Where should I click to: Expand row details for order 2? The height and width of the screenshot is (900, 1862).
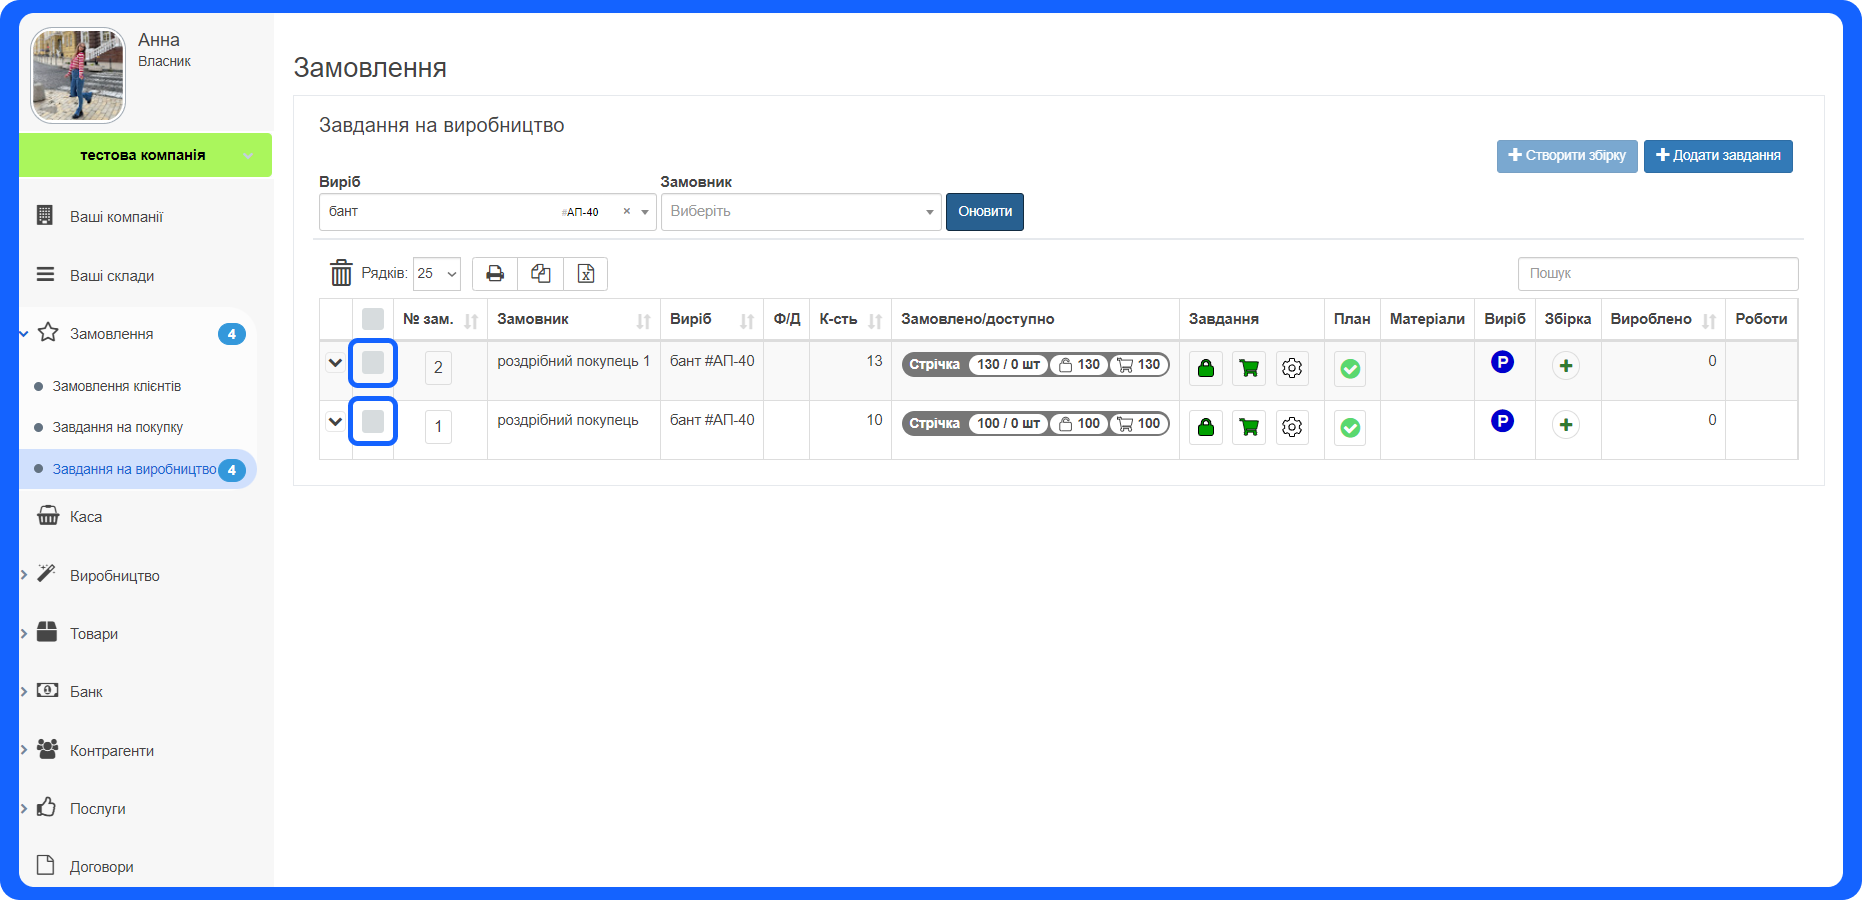tap(335, 363)
